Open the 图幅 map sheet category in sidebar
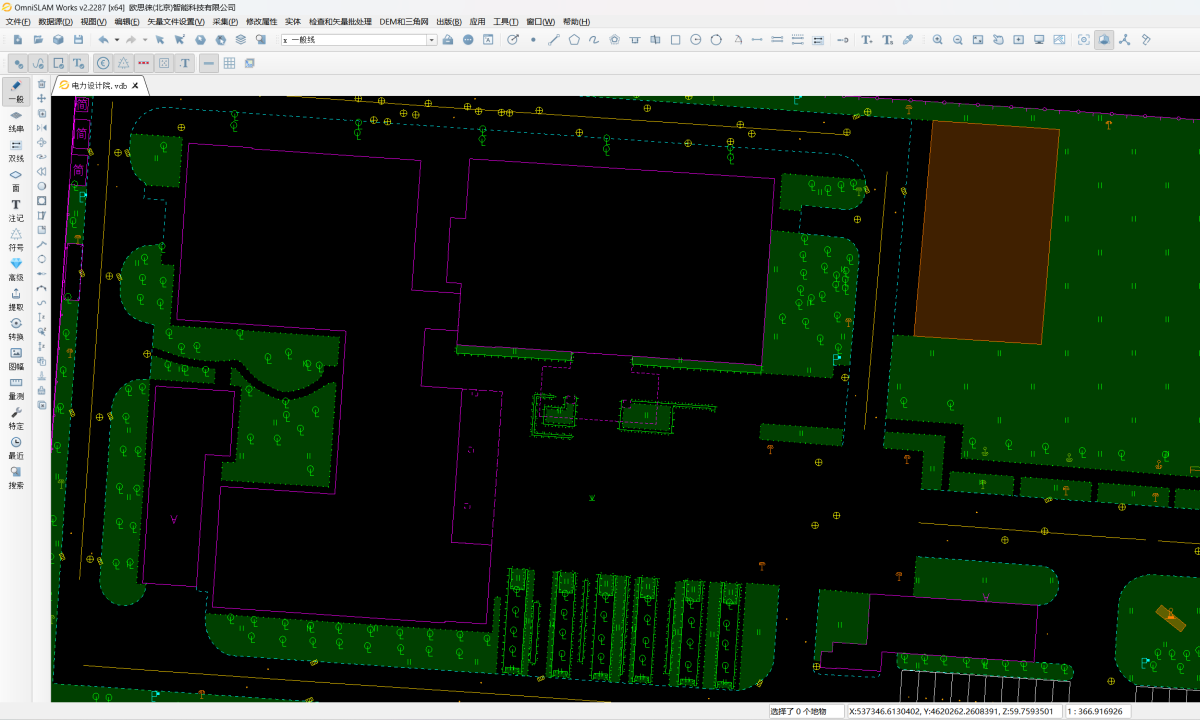This screenshot has width=1200, height=720. [16, 359]
